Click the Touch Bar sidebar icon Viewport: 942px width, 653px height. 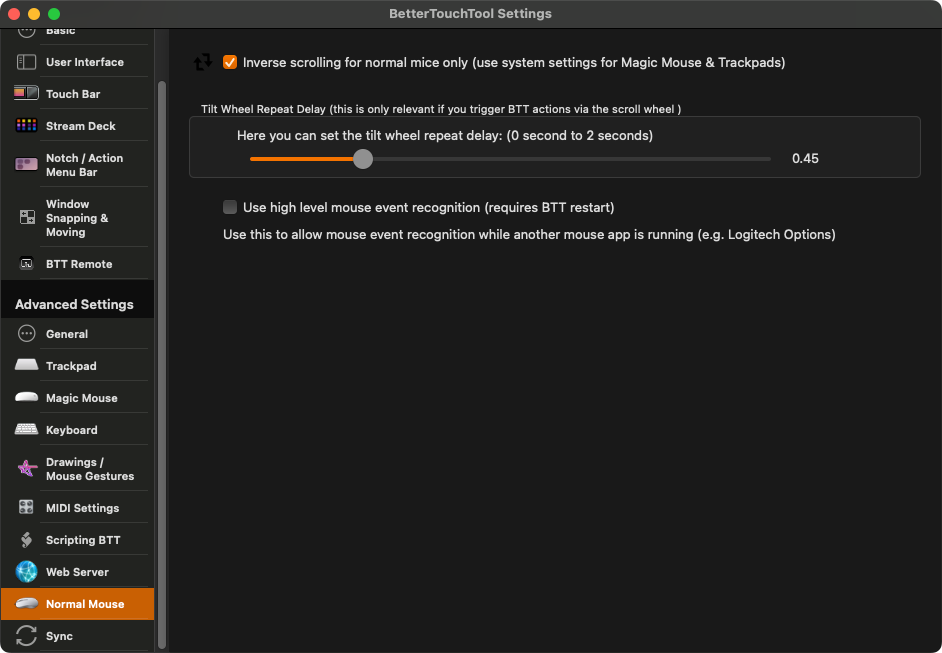click(27, 94)
